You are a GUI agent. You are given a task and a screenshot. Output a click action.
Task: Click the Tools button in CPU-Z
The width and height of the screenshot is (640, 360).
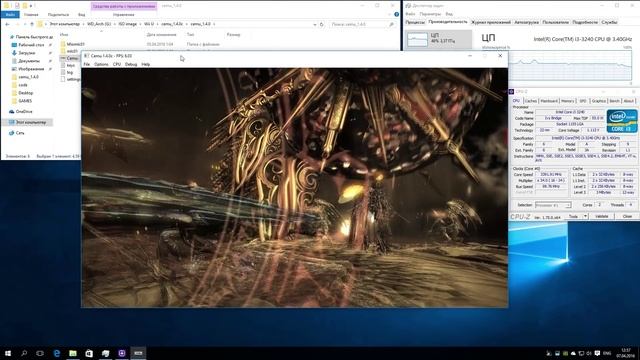(573, 216)
